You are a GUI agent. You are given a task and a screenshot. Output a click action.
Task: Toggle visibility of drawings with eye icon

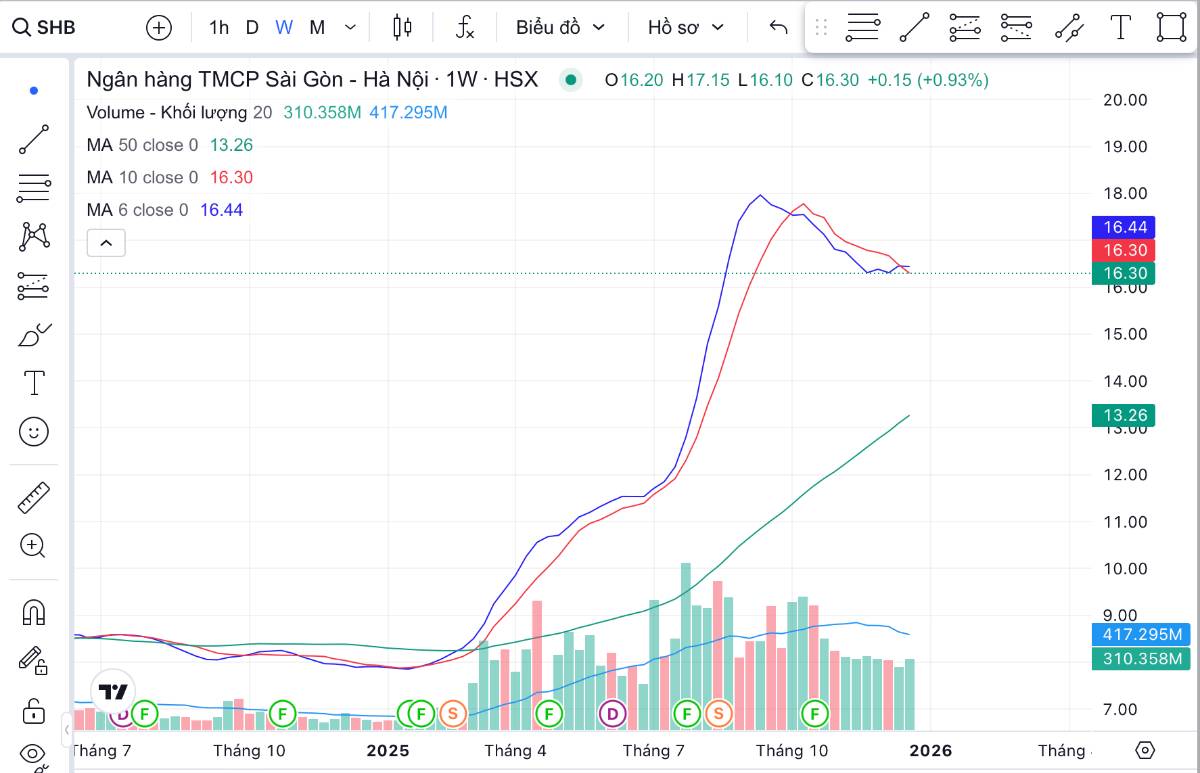34,753
